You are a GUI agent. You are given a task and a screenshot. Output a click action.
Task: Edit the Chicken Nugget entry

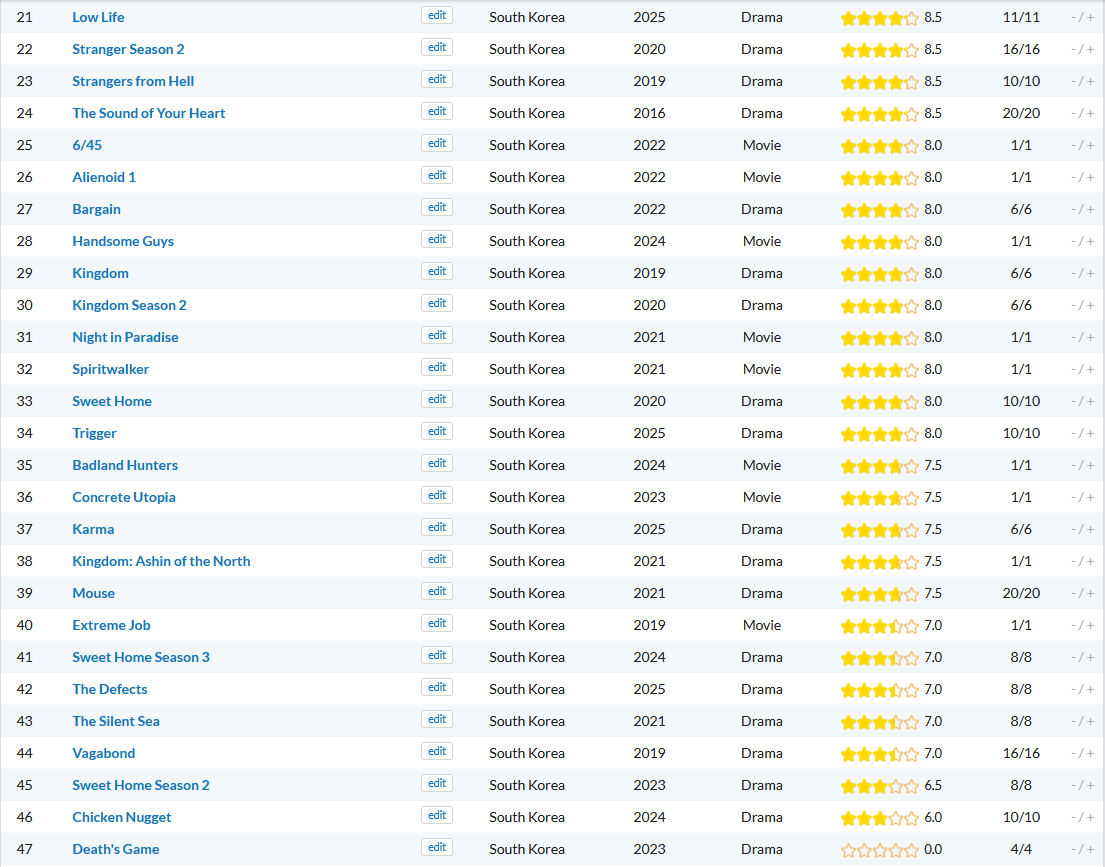pos(437,816)
